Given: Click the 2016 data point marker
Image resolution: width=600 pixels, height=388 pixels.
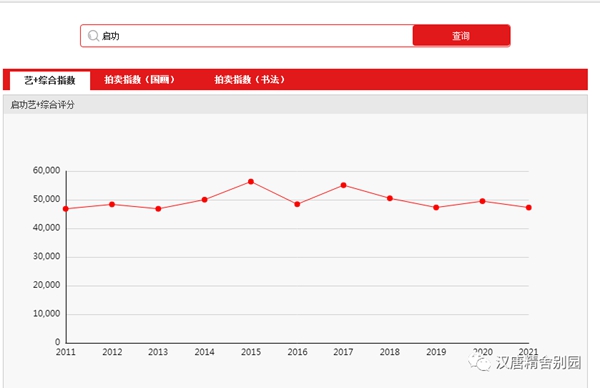Looking at the screenshot, I should (297, 204).
